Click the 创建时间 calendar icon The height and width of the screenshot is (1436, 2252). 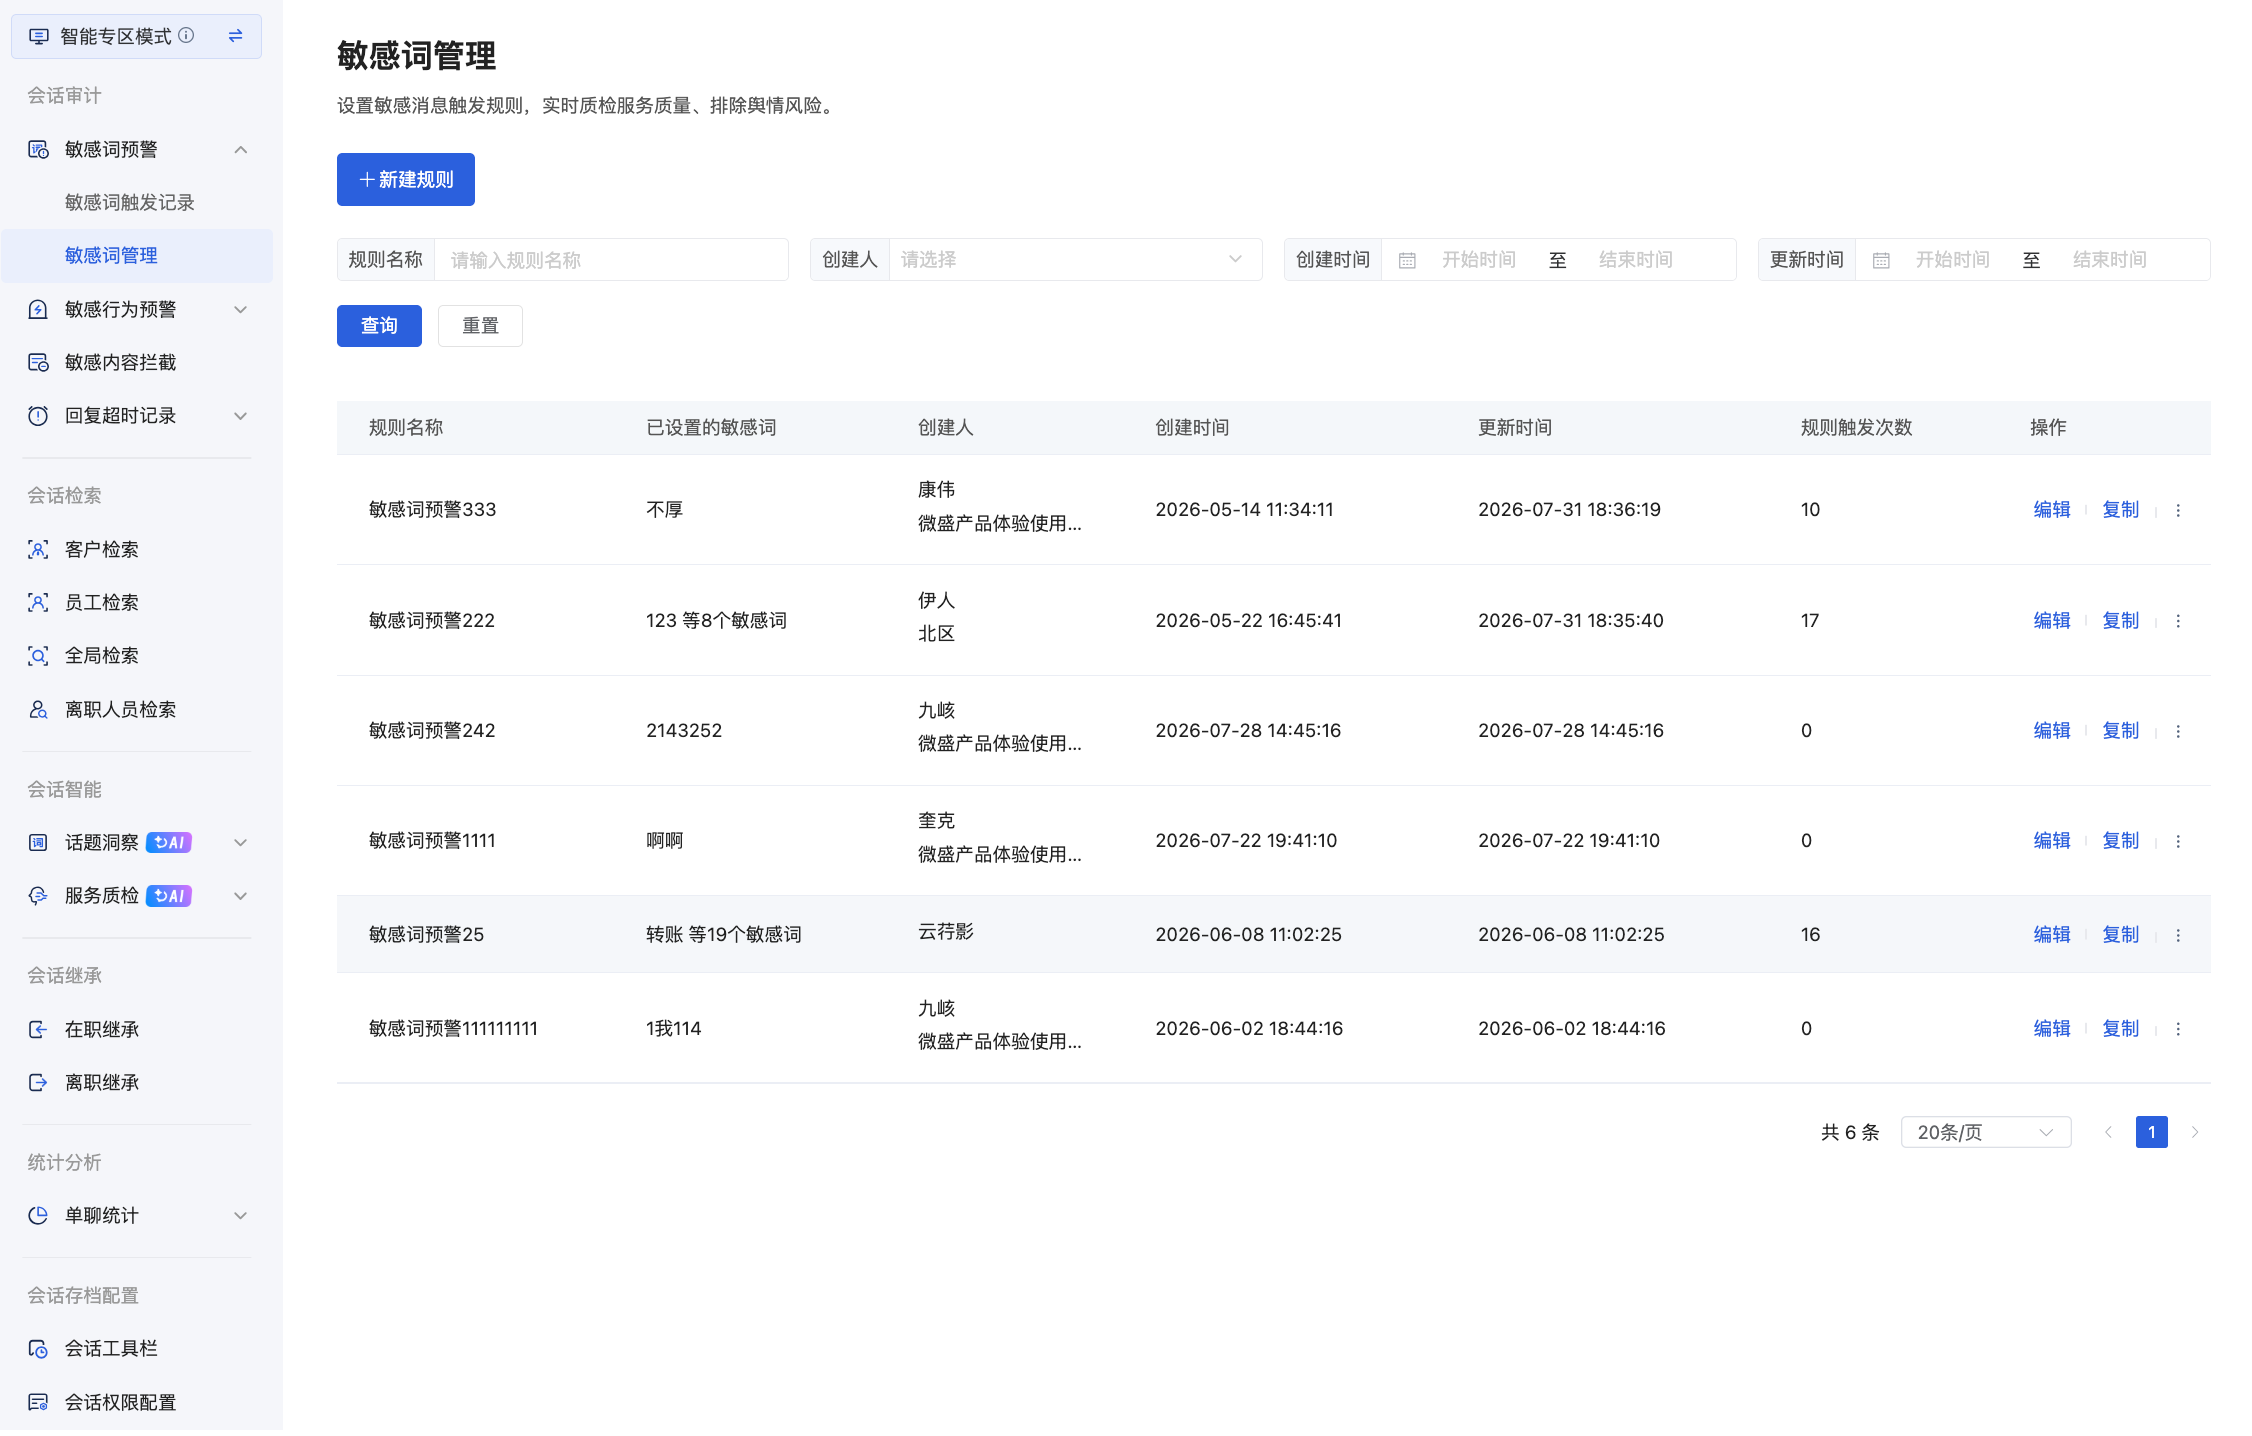click(x=1407, y=261)
